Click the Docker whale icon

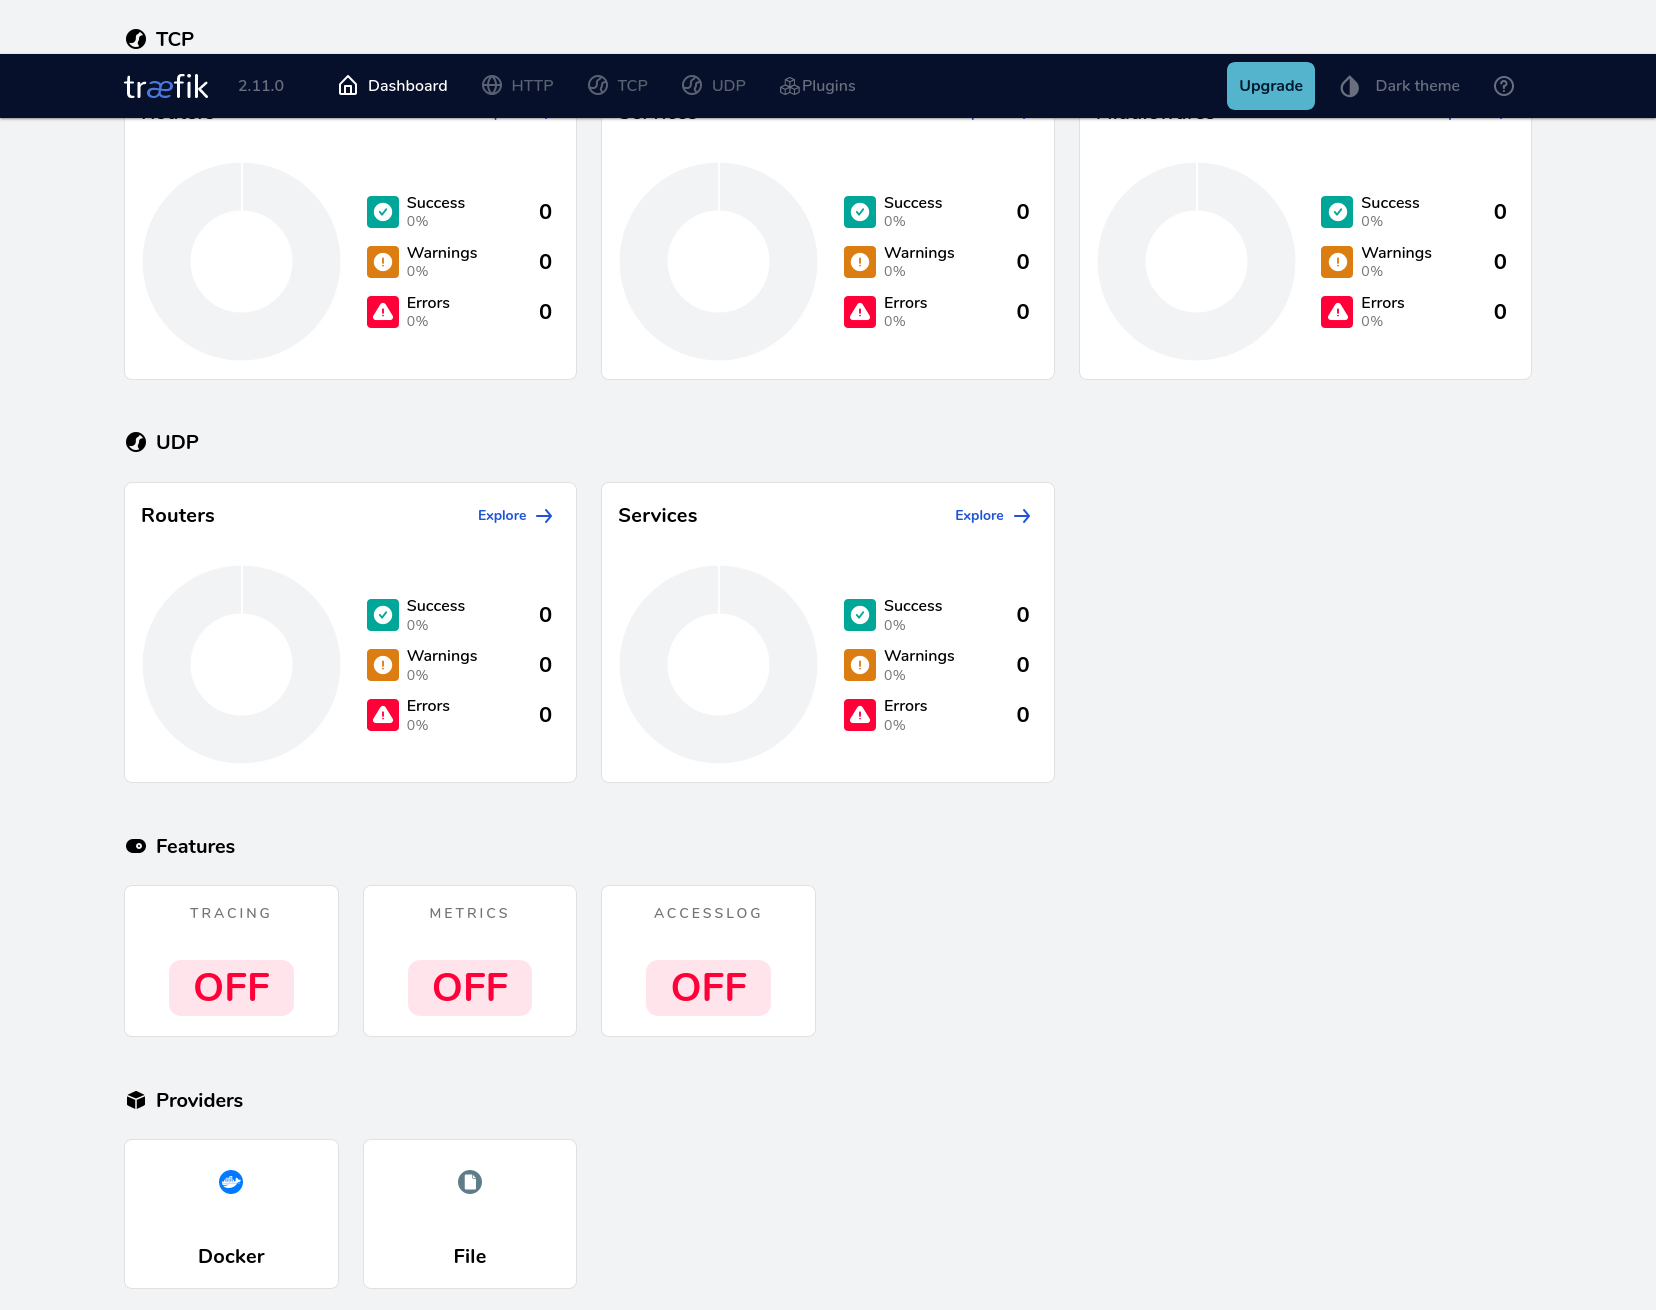click(x=231, y=1182)
